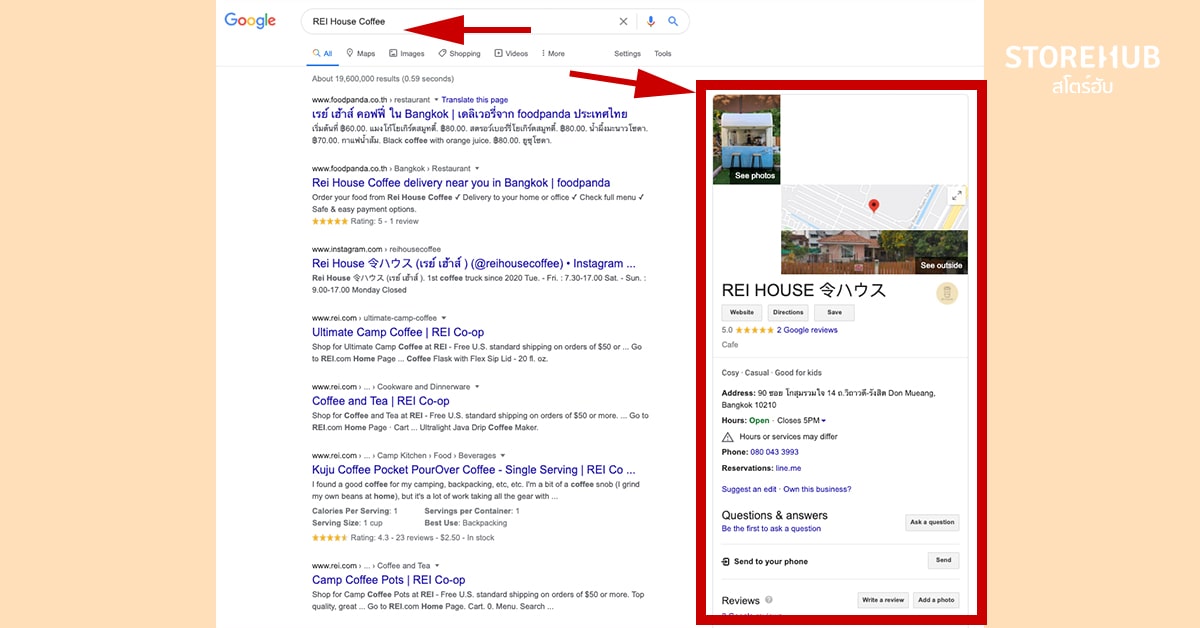Open the search Tools menu
The height and width of the screenshot is (628, 1200).
click(x=663, y=54)
